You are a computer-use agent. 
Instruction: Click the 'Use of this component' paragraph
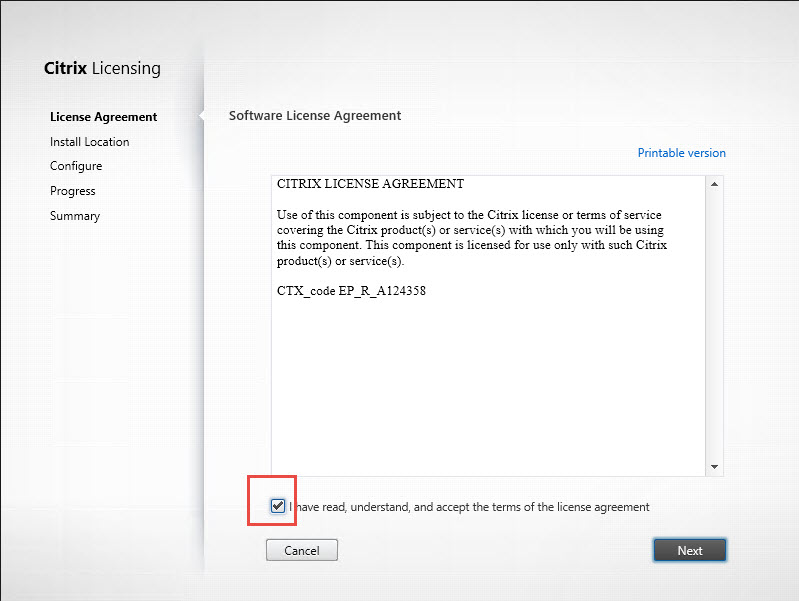pyautogui.click(x=472, y=238)
